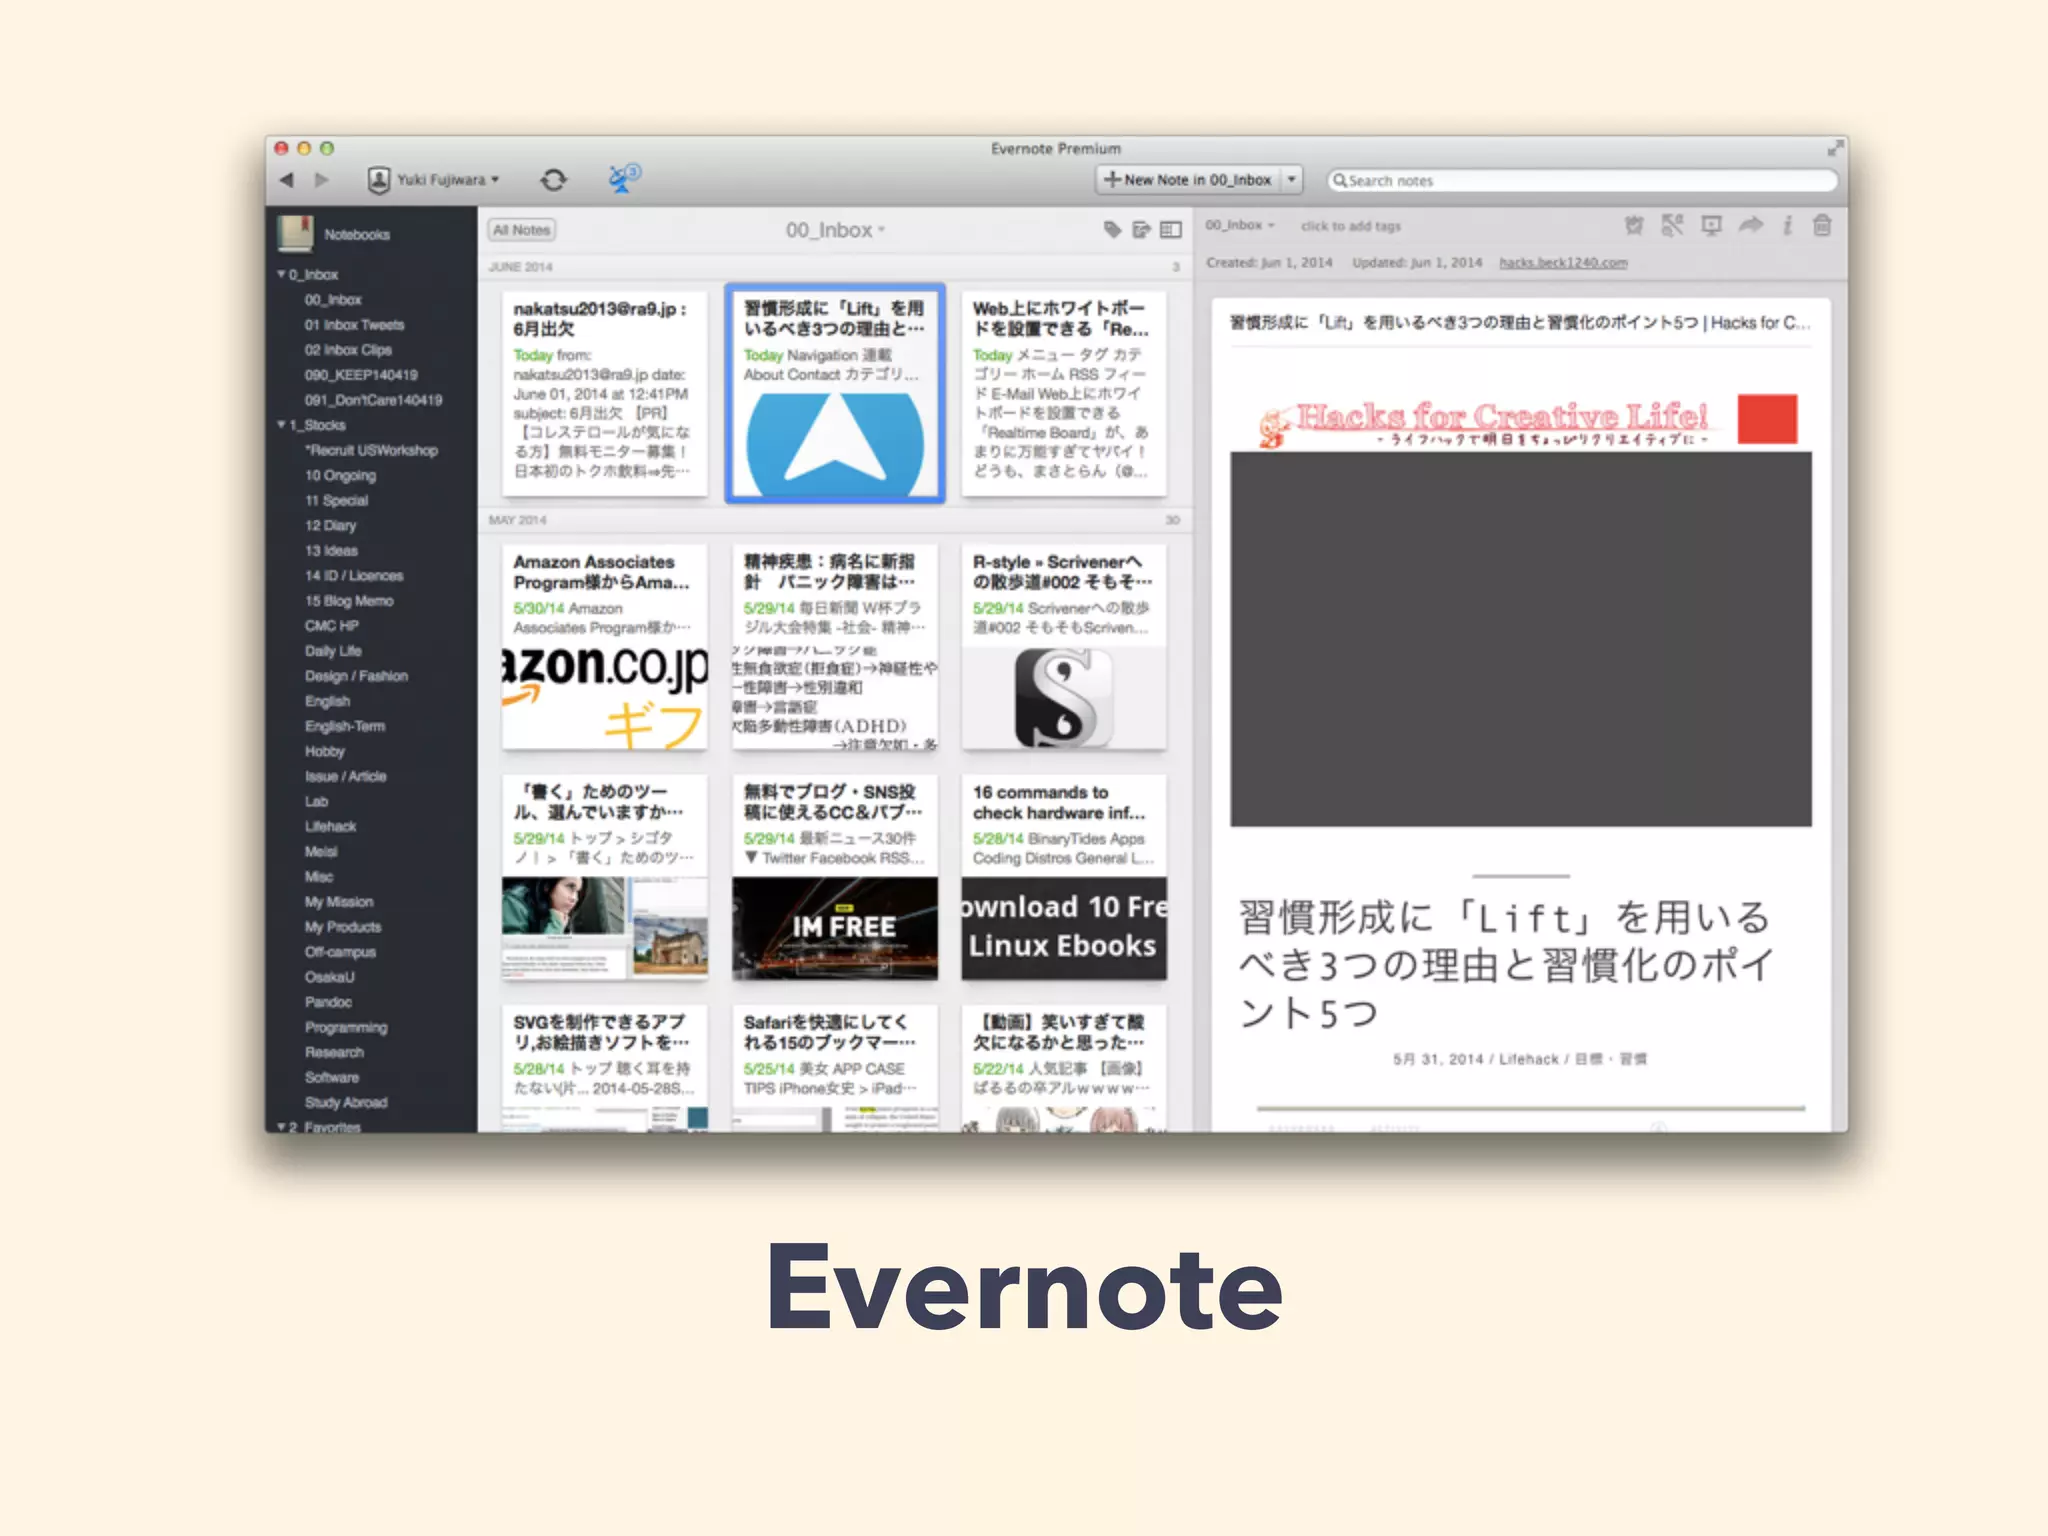Focus the Search notes field

tap(1582, 181)
